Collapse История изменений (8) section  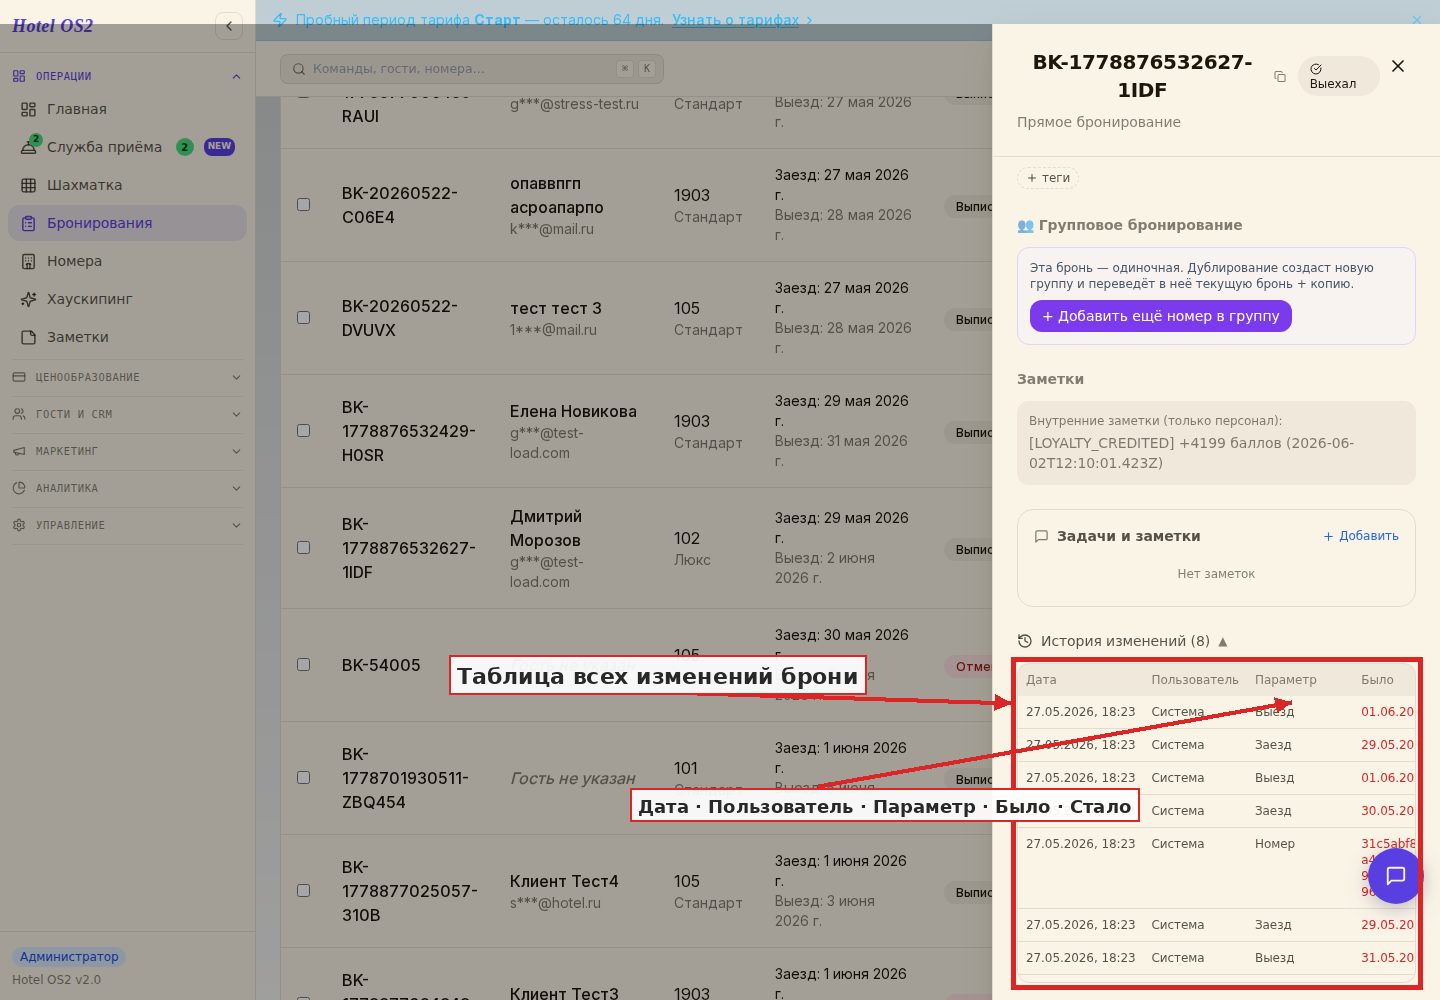1122,641
